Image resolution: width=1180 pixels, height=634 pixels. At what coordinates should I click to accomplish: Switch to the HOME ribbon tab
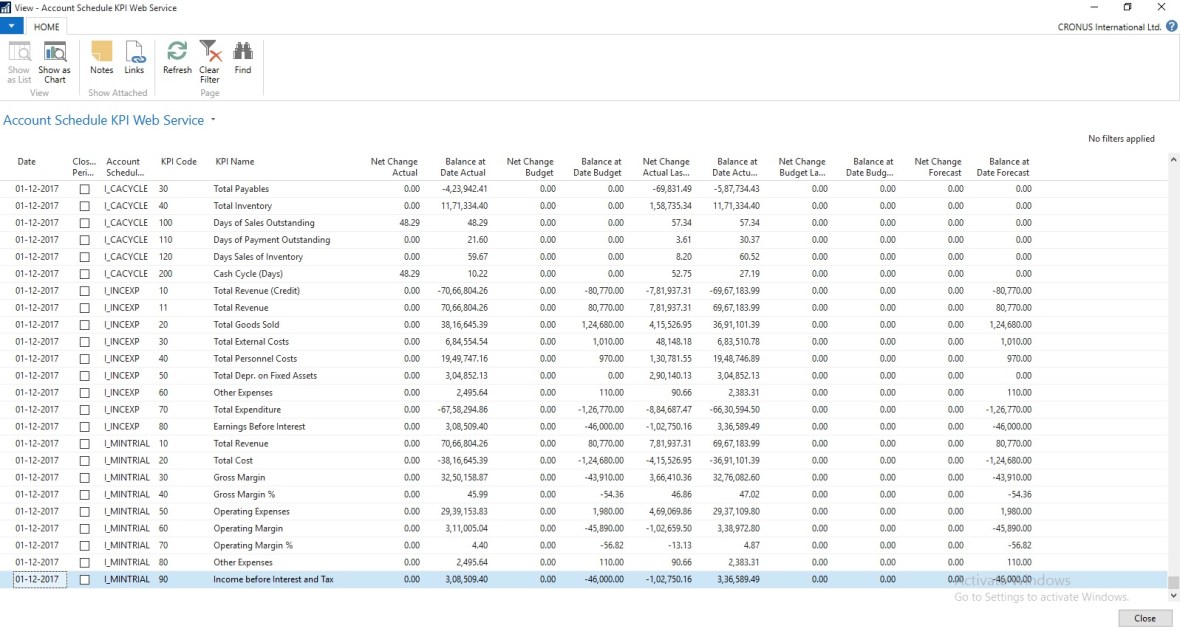[x=46, y=26]
